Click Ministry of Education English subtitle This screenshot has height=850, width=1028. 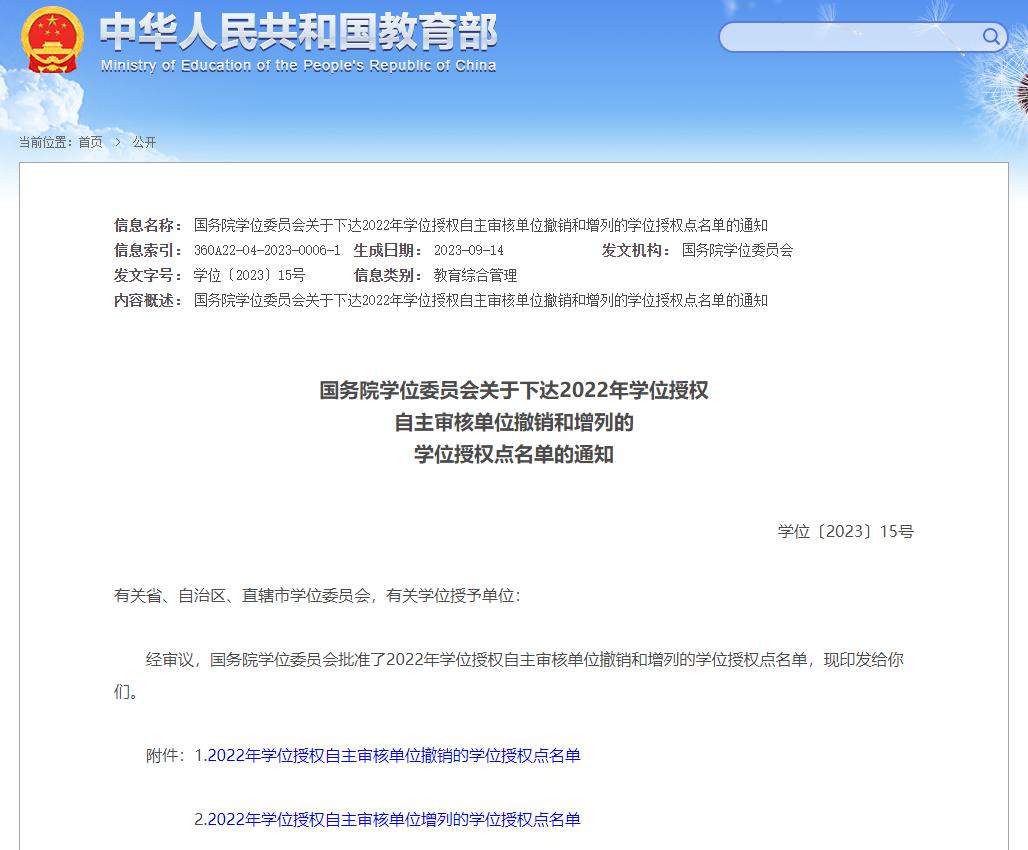(x=298, y=66)
